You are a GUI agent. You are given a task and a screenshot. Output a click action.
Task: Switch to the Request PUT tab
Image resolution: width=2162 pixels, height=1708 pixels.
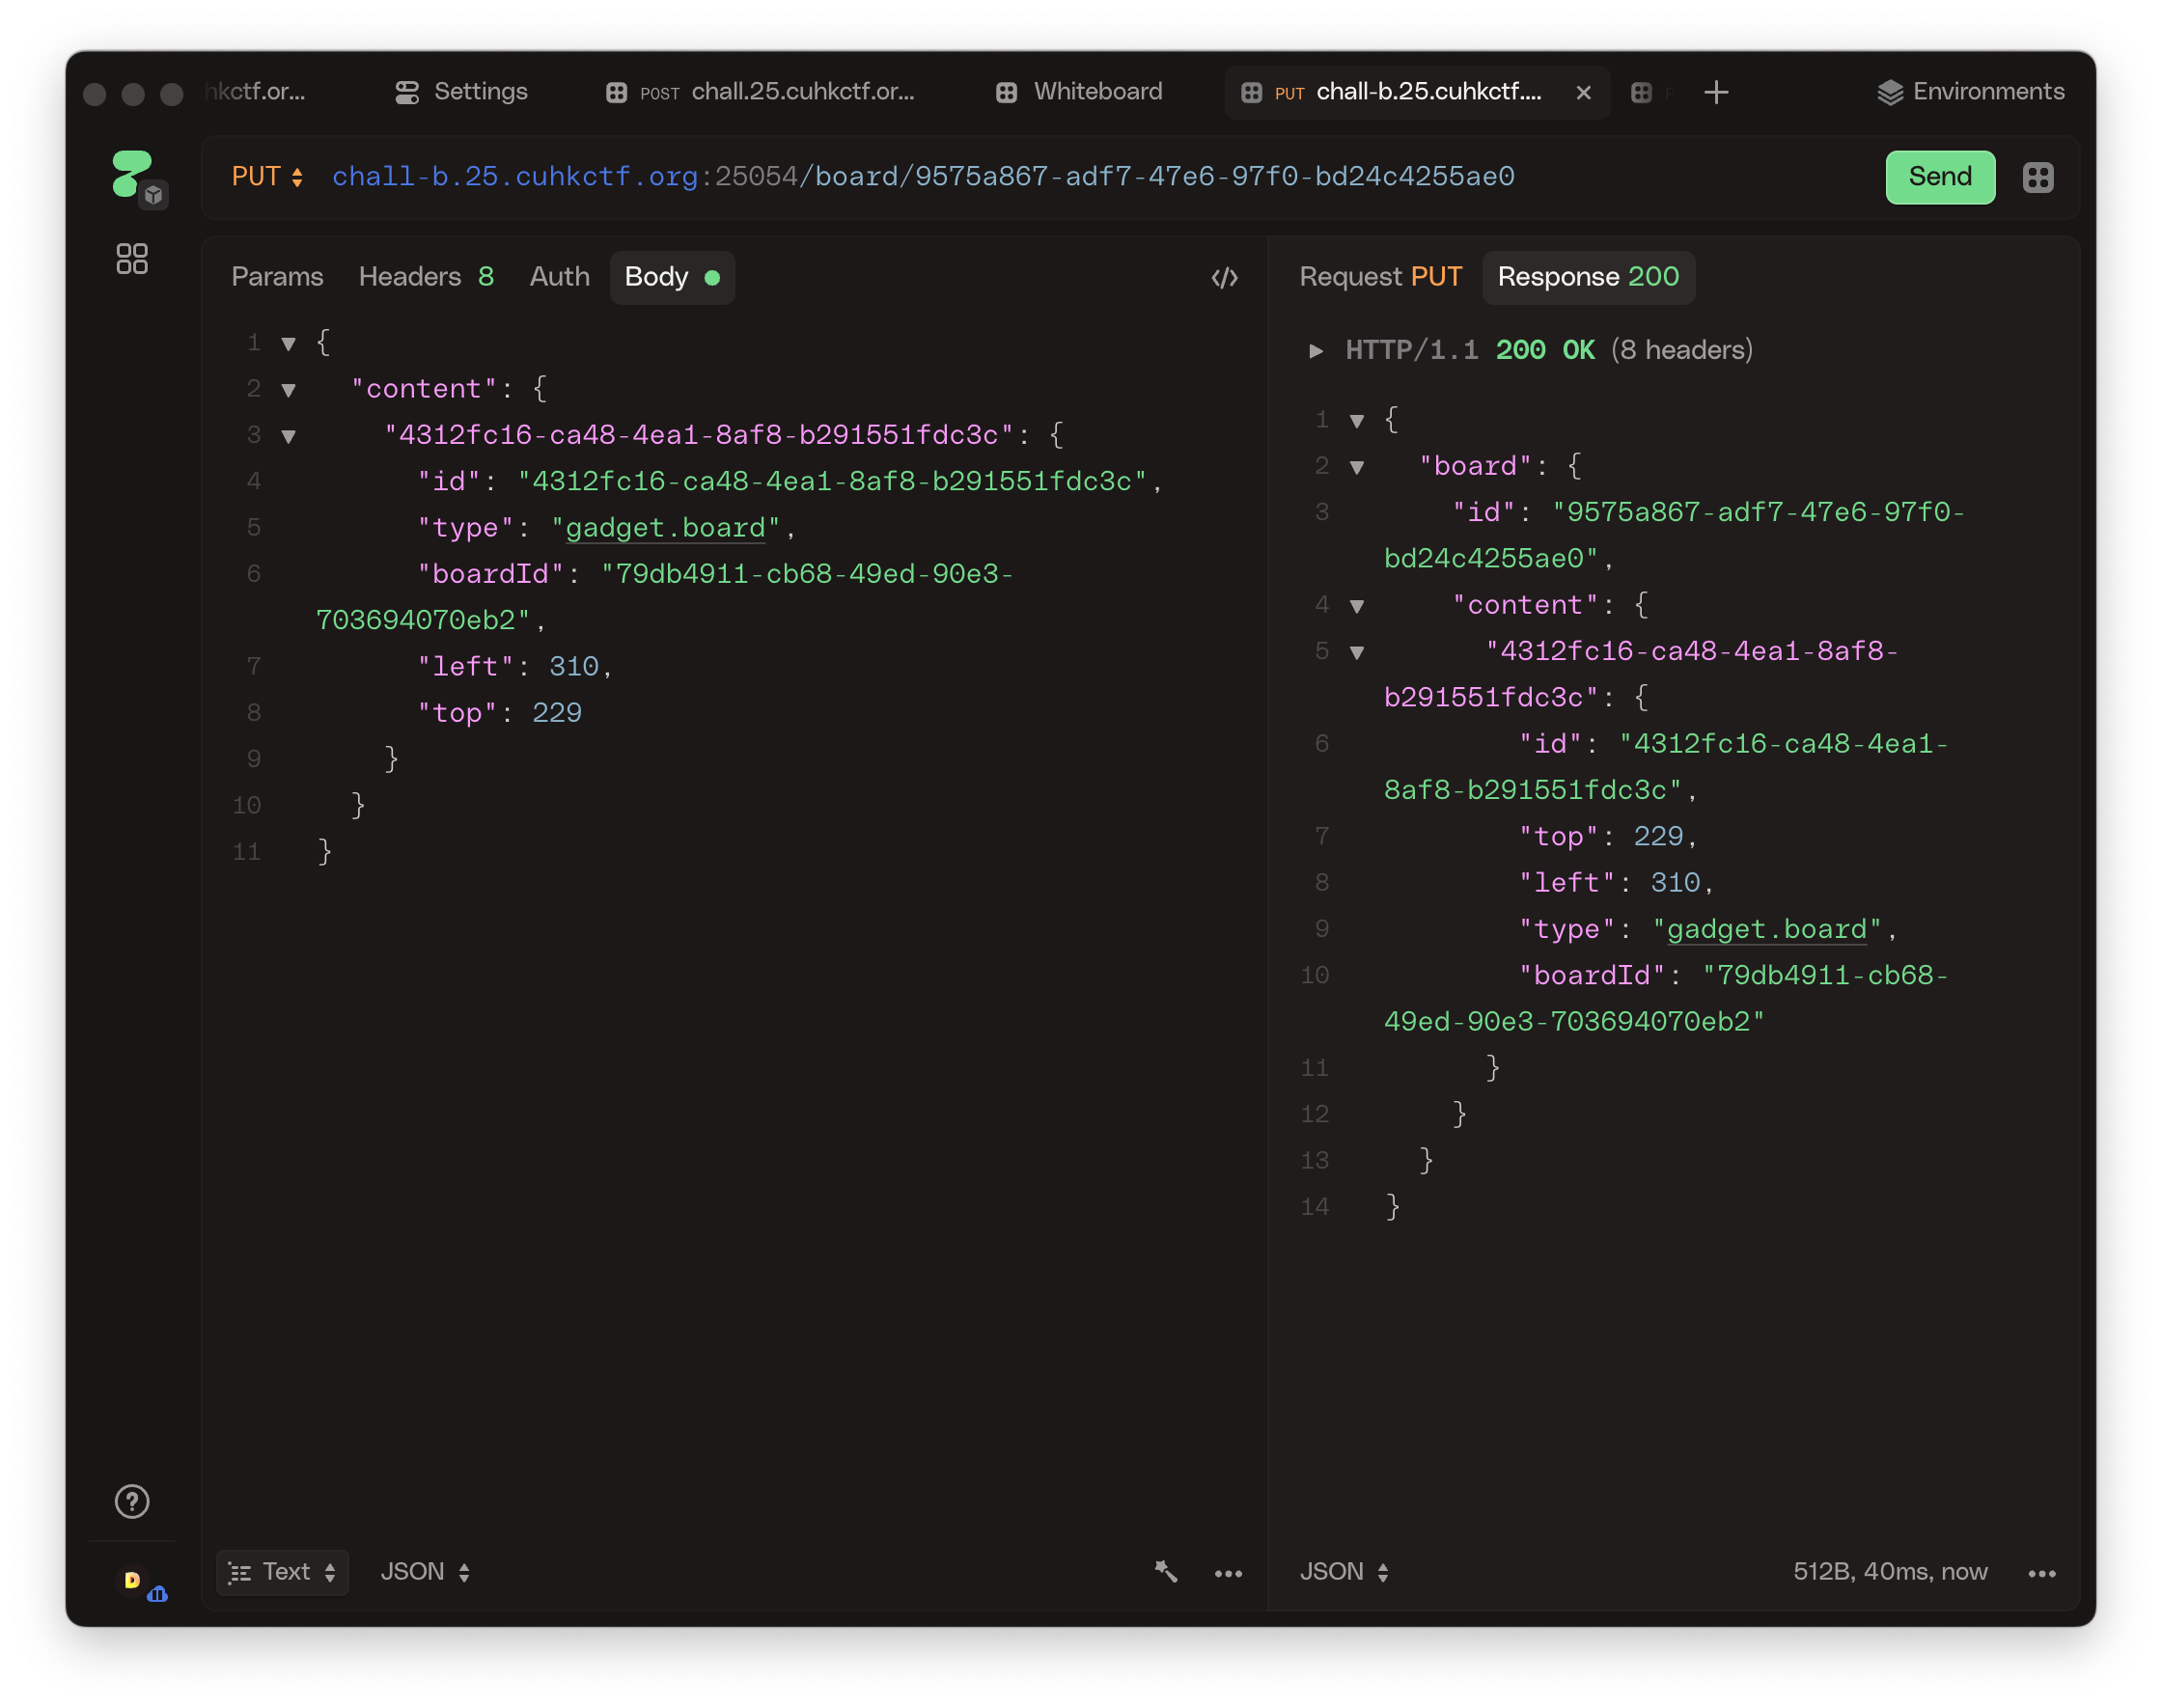(x=1379, y=277)
